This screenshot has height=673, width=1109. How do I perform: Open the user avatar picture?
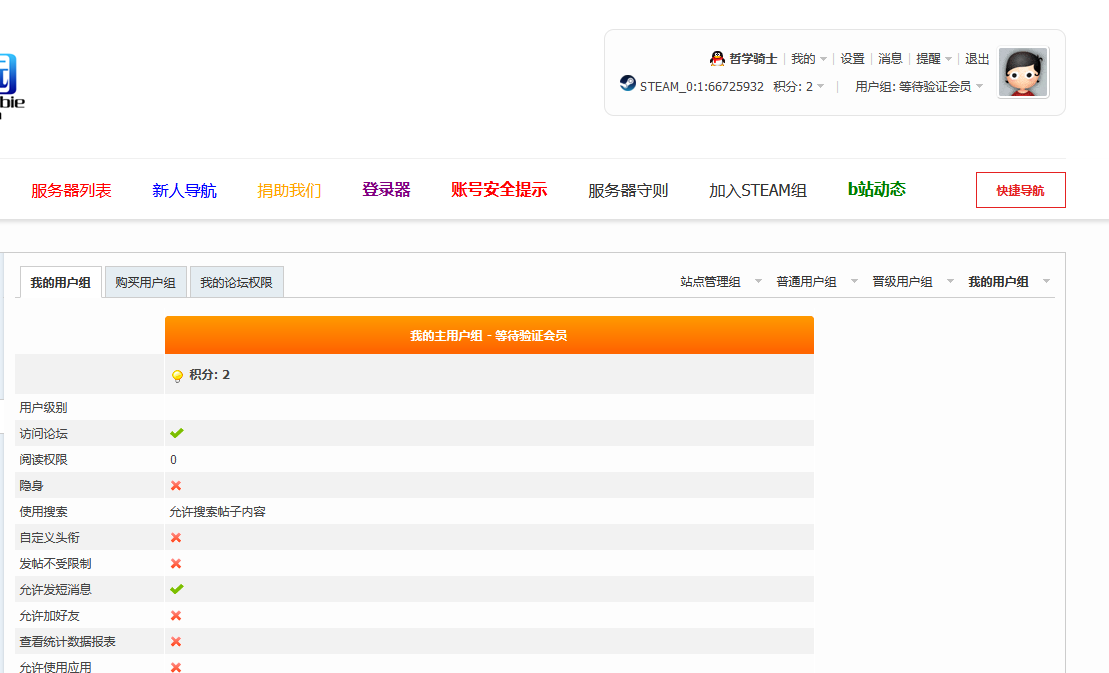click(1023, 73)
